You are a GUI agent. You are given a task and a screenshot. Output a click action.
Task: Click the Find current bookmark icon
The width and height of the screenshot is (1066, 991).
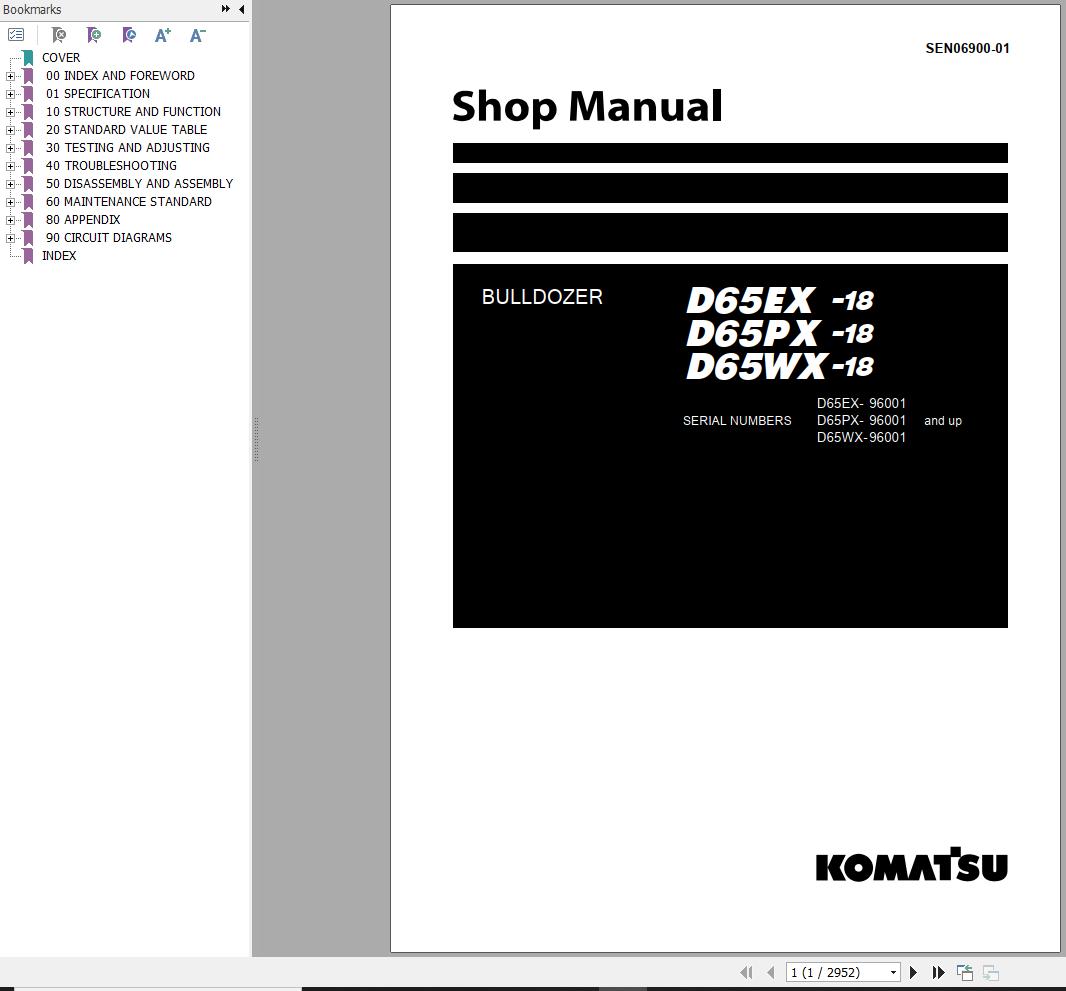128,35
